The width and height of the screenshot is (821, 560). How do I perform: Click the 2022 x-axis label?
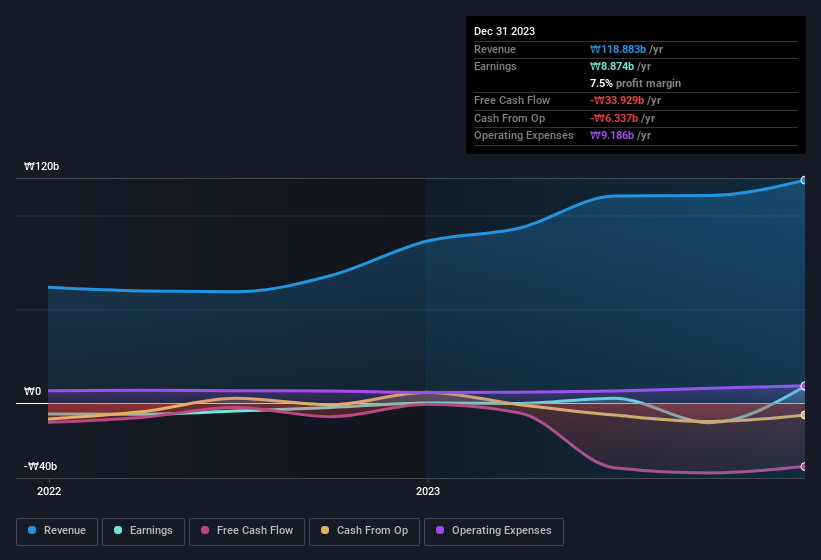click(x=49, y=491)
